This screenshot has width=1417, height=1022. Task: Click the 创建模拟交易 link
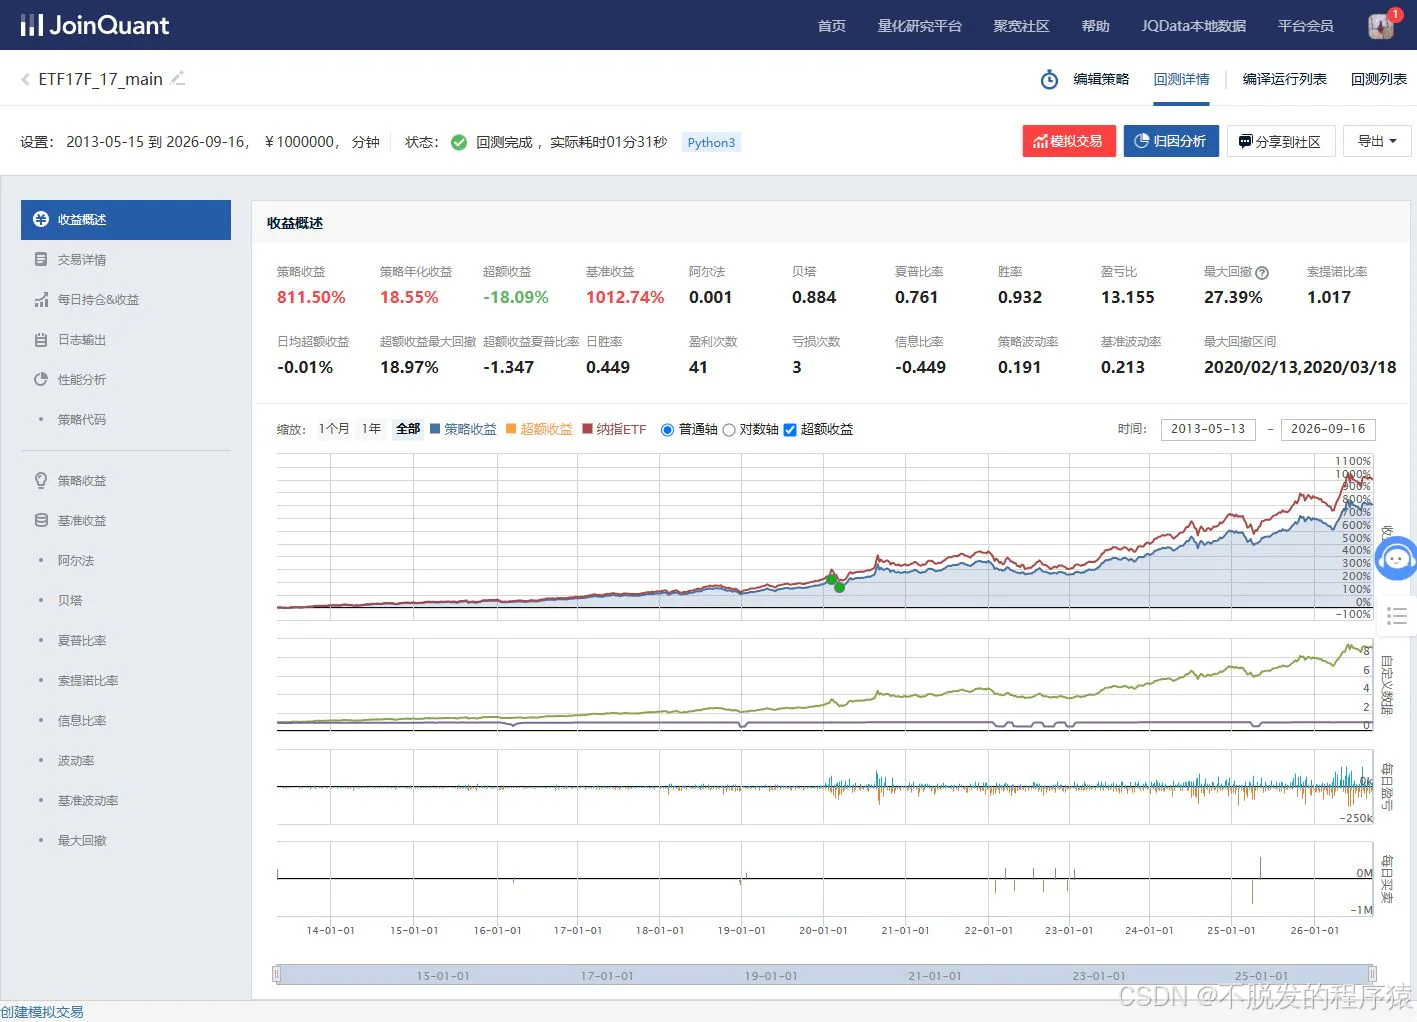pos(42,1012)
